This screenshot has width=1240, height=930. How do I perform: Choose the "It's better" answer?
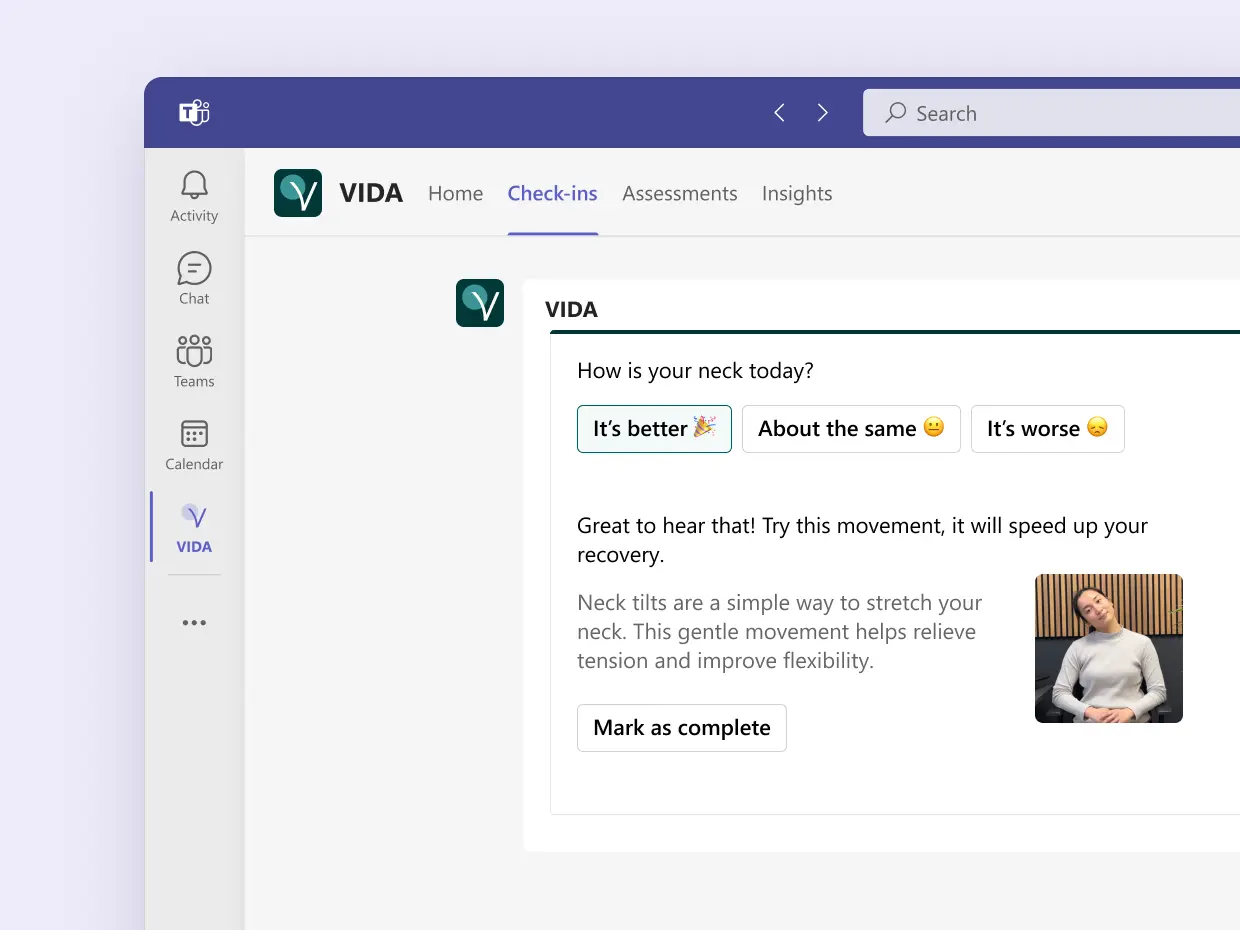click(x=654, y=429)
